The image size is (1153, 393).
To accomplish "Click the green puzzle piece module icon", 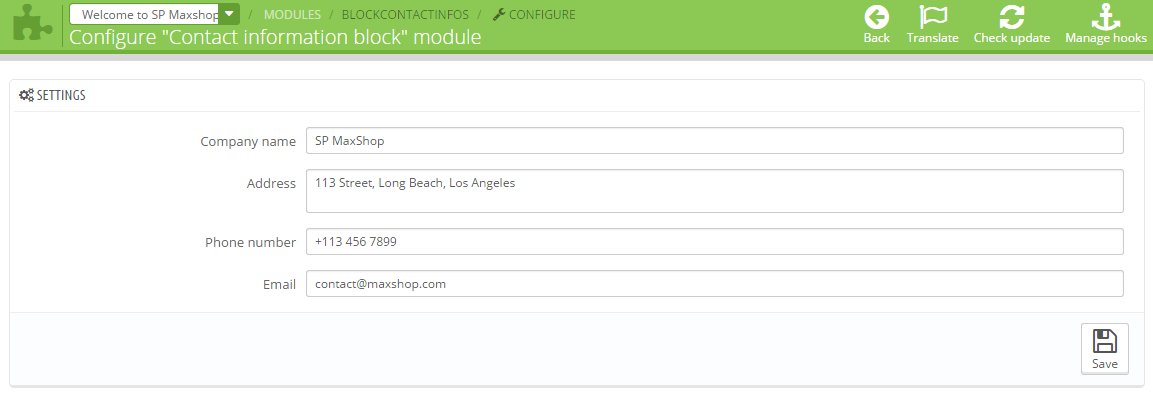I will pyautogui.click(x=33, y=24).
